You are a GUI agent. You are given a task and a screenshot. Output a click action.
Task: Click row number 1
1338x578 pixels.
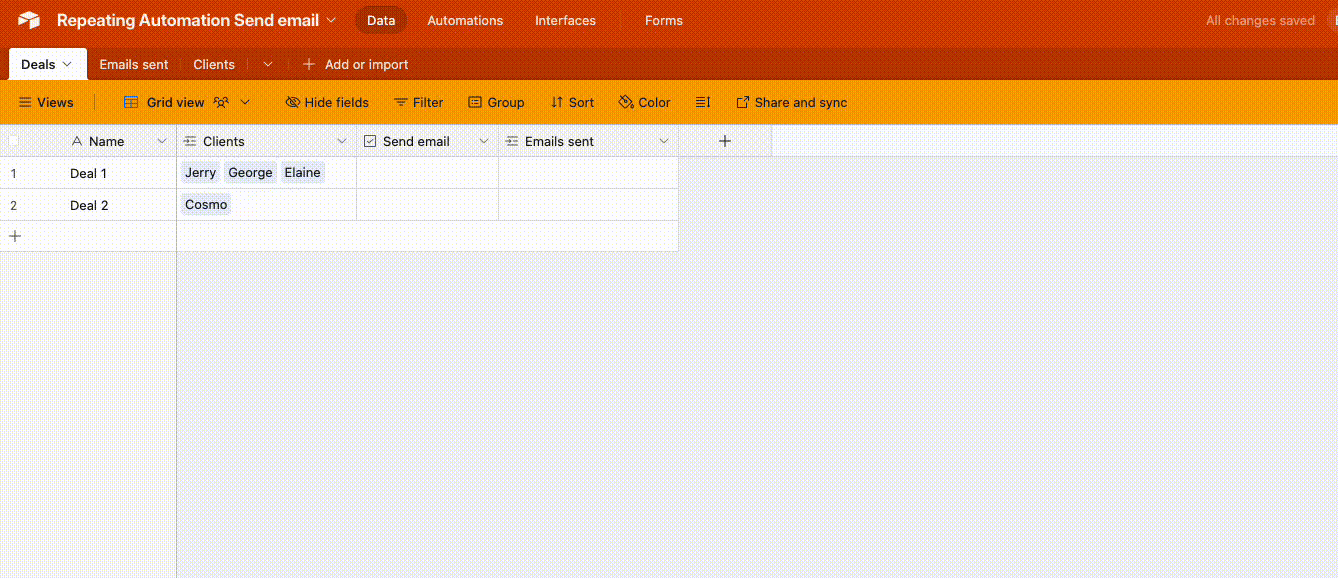[14, 173]
